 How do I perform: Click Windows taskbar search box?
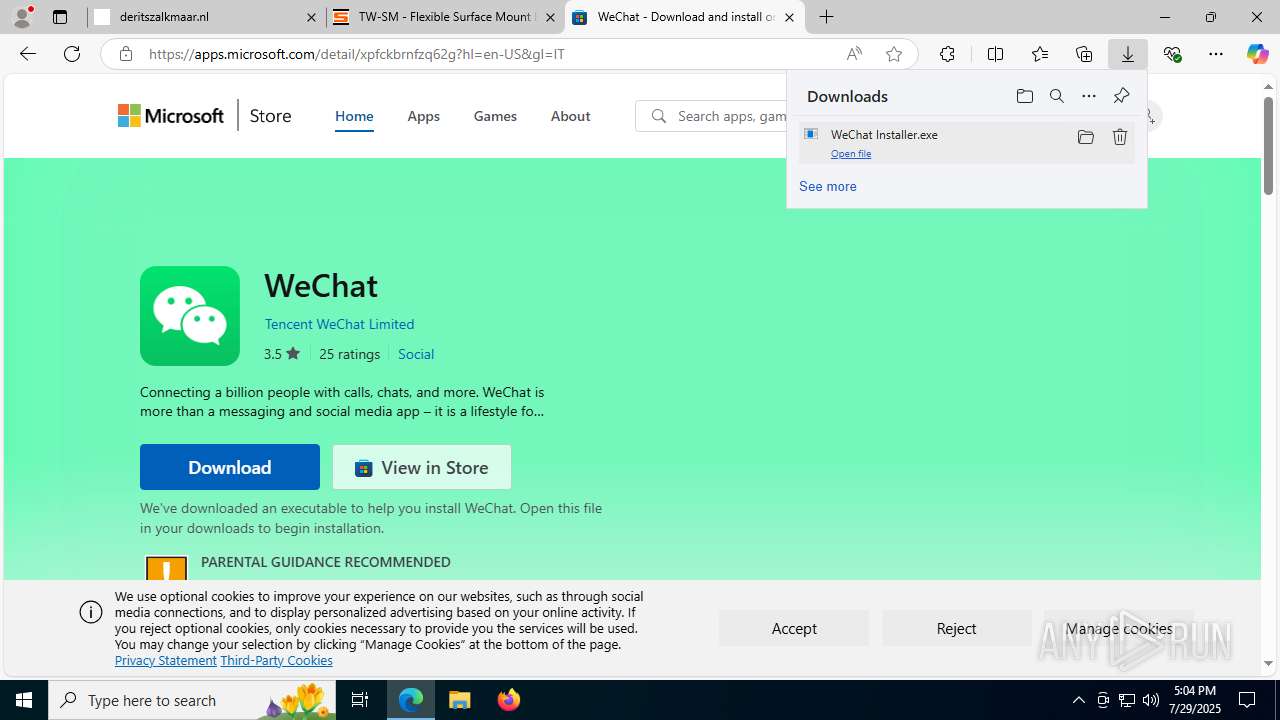coord(192,700)
